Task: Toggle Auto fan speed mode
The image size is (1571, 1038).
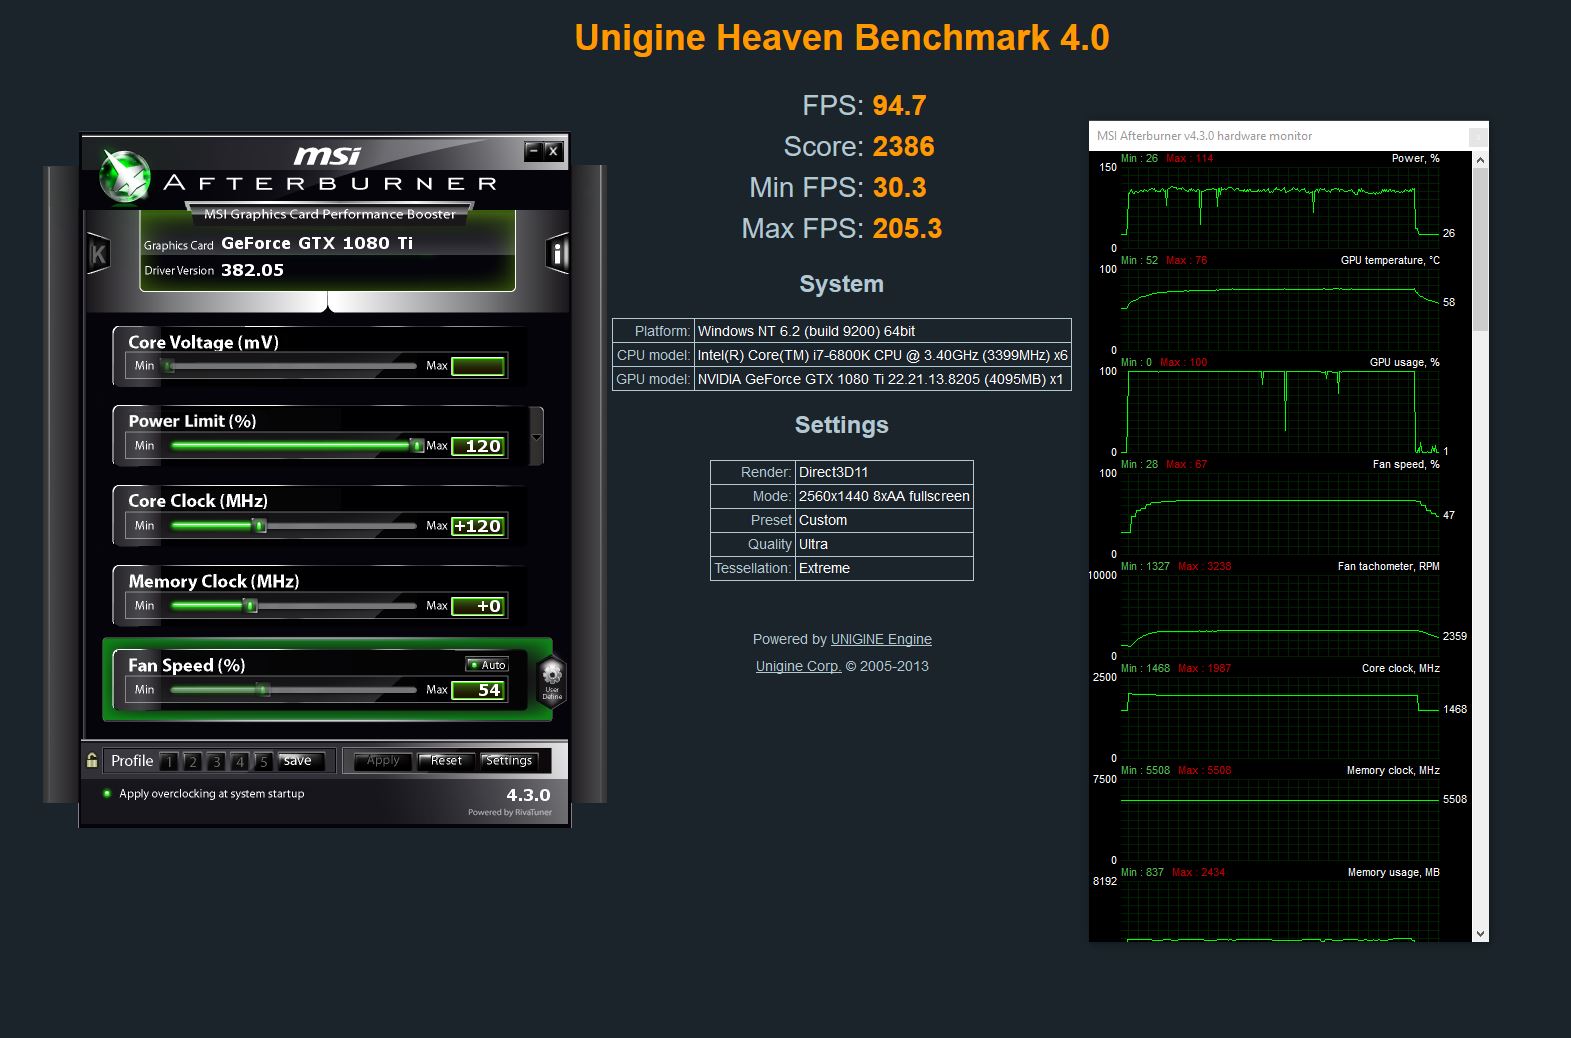Action: click(487, 664)
